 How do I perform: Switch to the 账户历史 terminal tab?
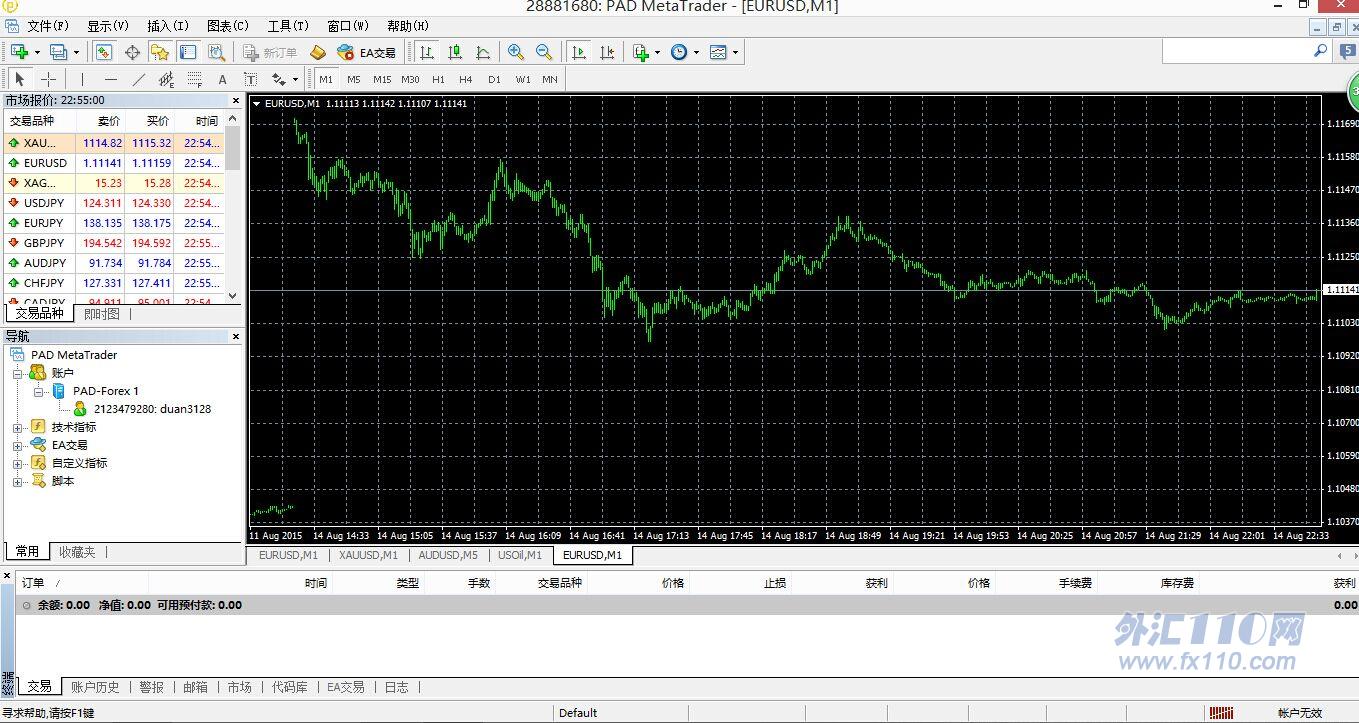point(95,687)
